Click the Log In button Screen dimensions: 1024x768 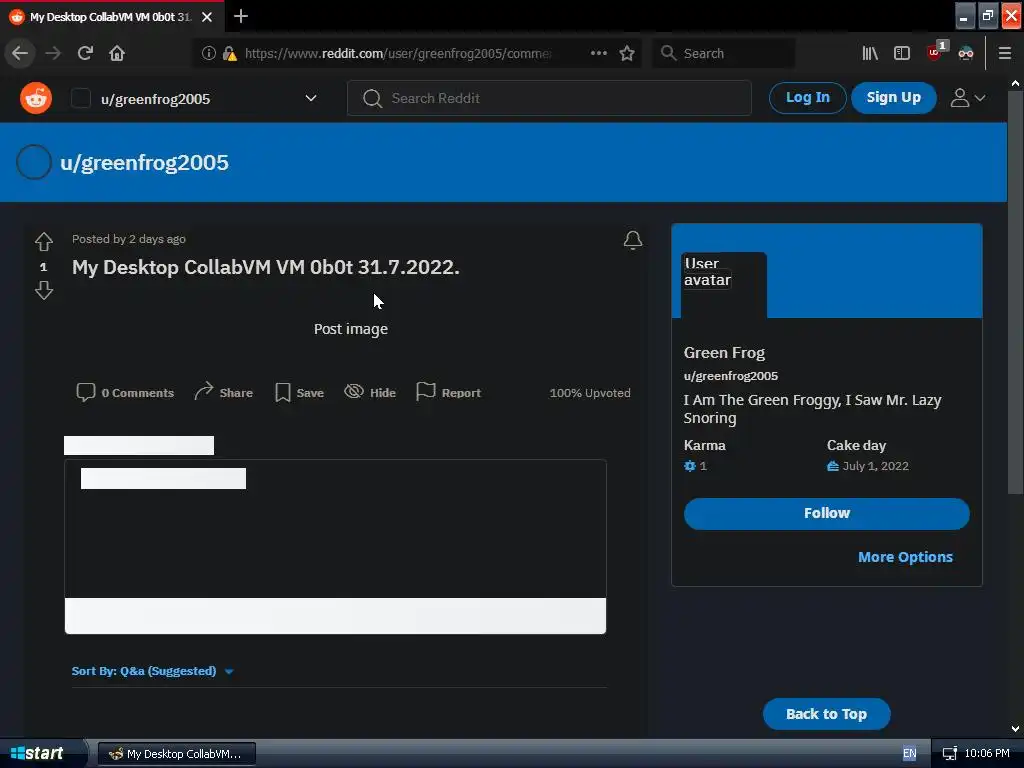(x=807, y=98)
